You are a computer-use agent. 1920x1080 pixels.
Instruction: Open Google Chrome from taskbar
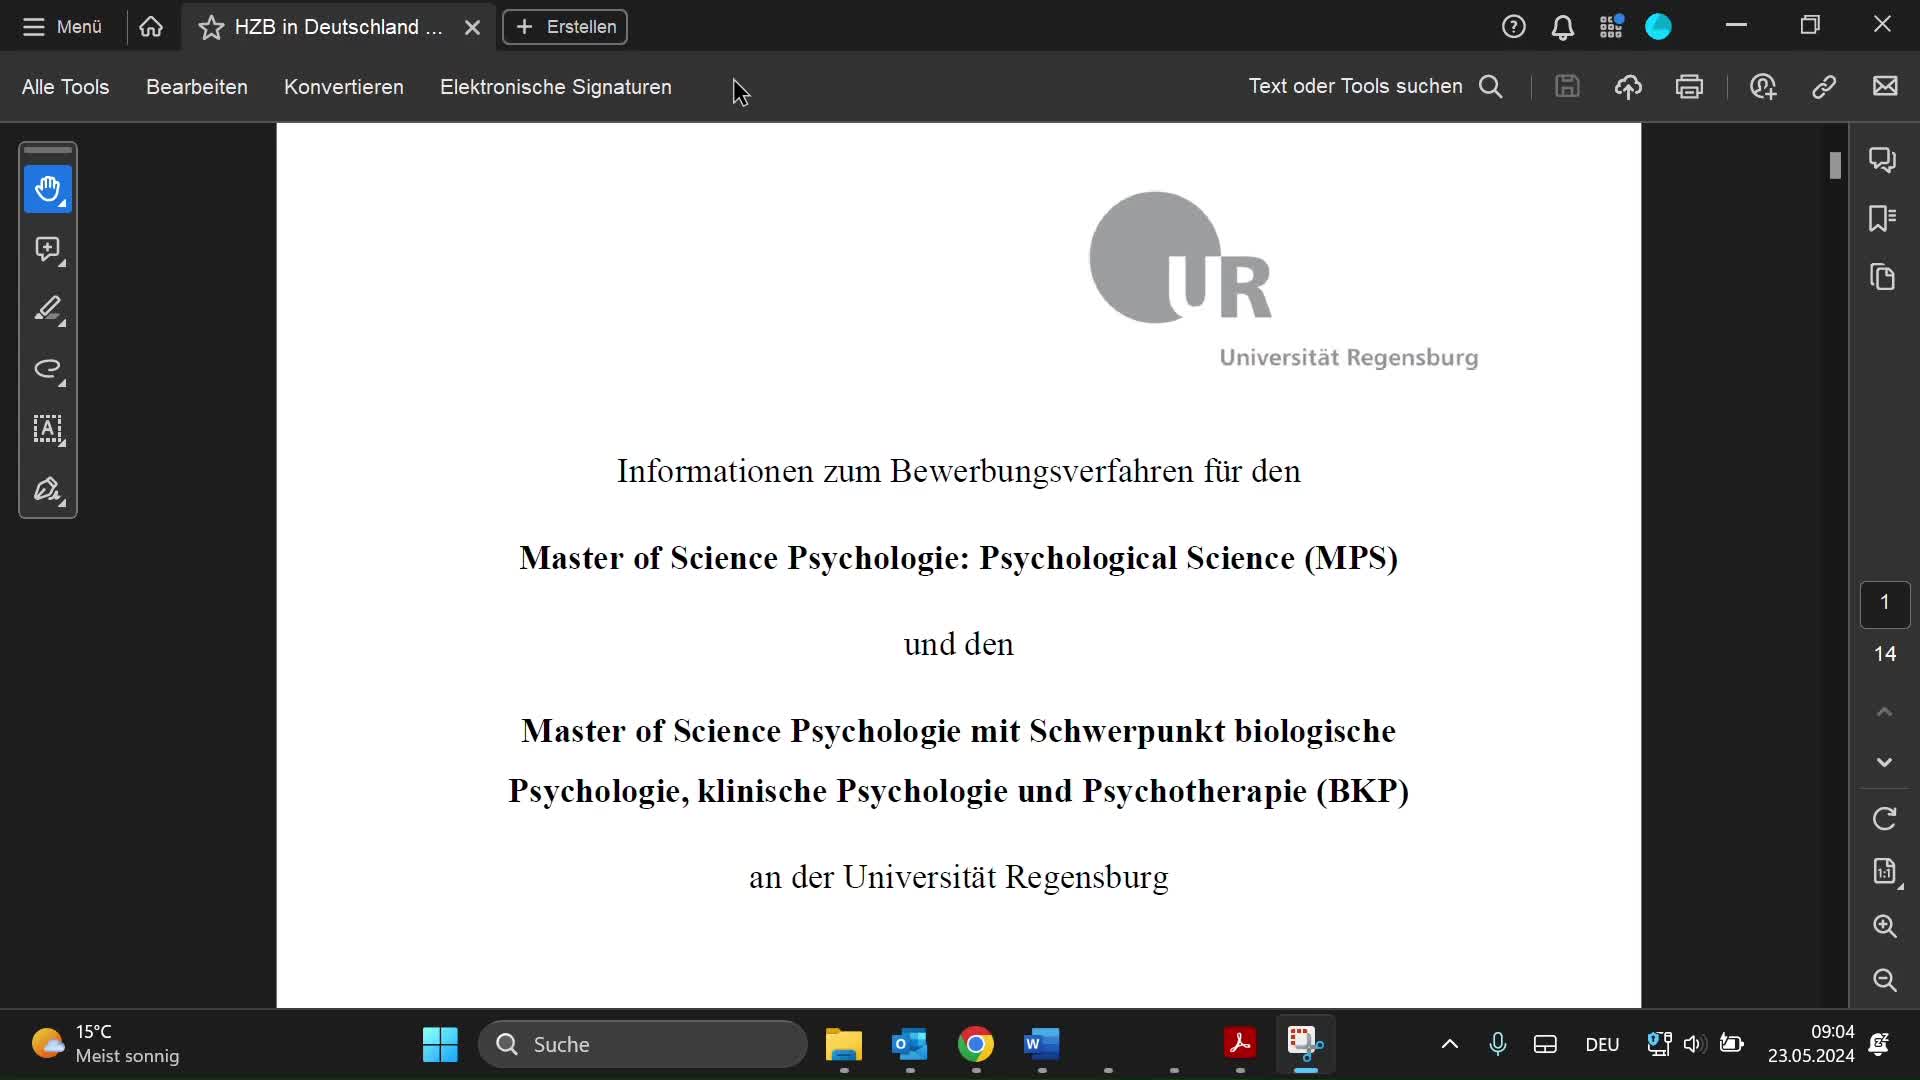point(976,1044)
